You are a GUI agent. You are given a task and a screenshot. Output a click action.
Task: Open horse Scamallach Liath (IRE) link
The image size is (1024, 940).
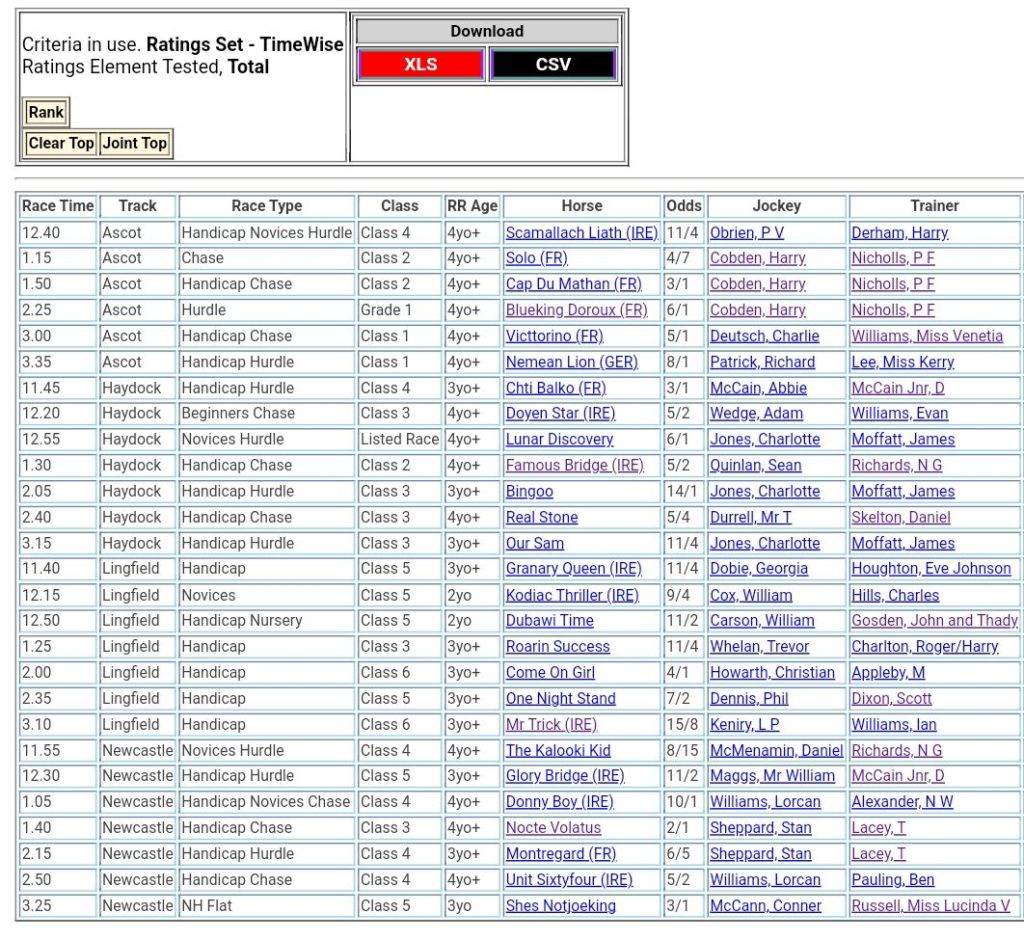[581, 233]
